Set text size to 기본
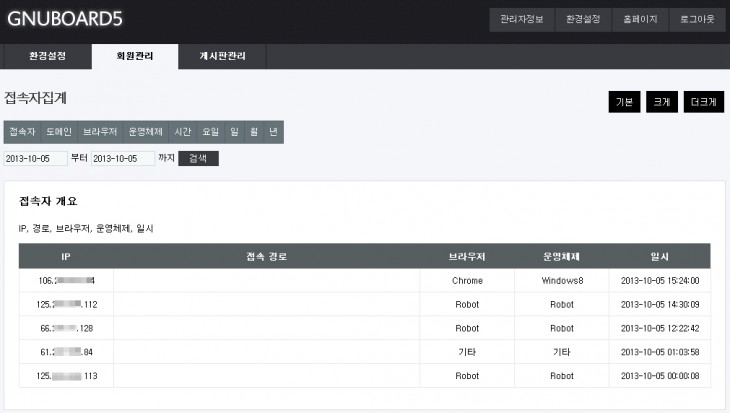This screenshot has height=413, width=730. 624,103
